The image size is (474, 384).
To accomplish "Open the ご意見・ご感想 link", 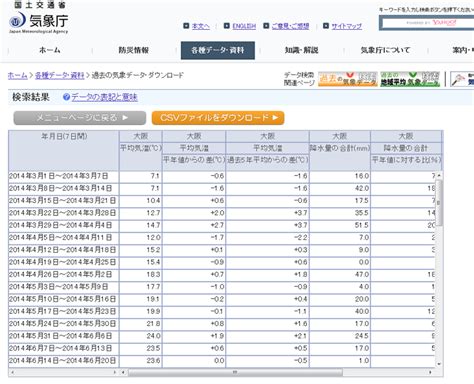I will coord(290,26).
